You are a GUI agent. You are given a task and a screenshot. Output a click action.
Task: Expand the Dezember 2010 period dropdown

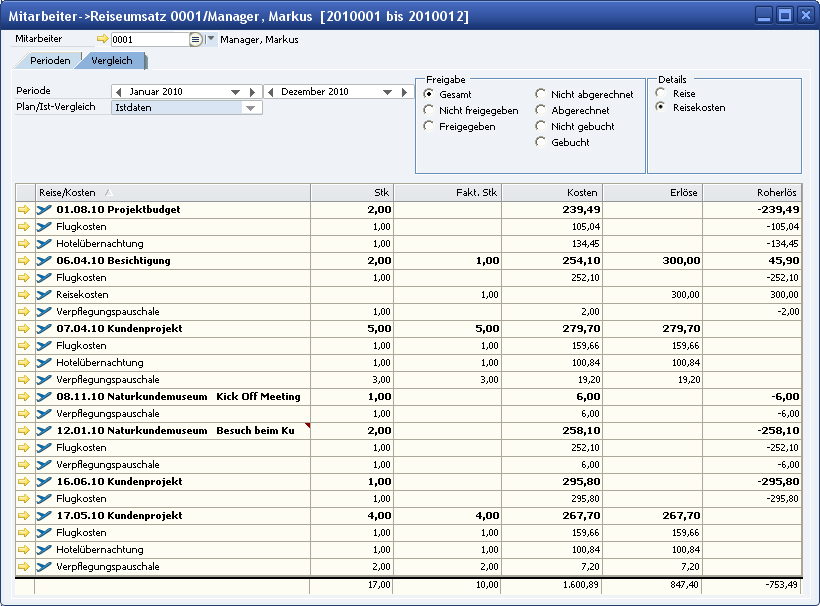click(x=389, y=92)
